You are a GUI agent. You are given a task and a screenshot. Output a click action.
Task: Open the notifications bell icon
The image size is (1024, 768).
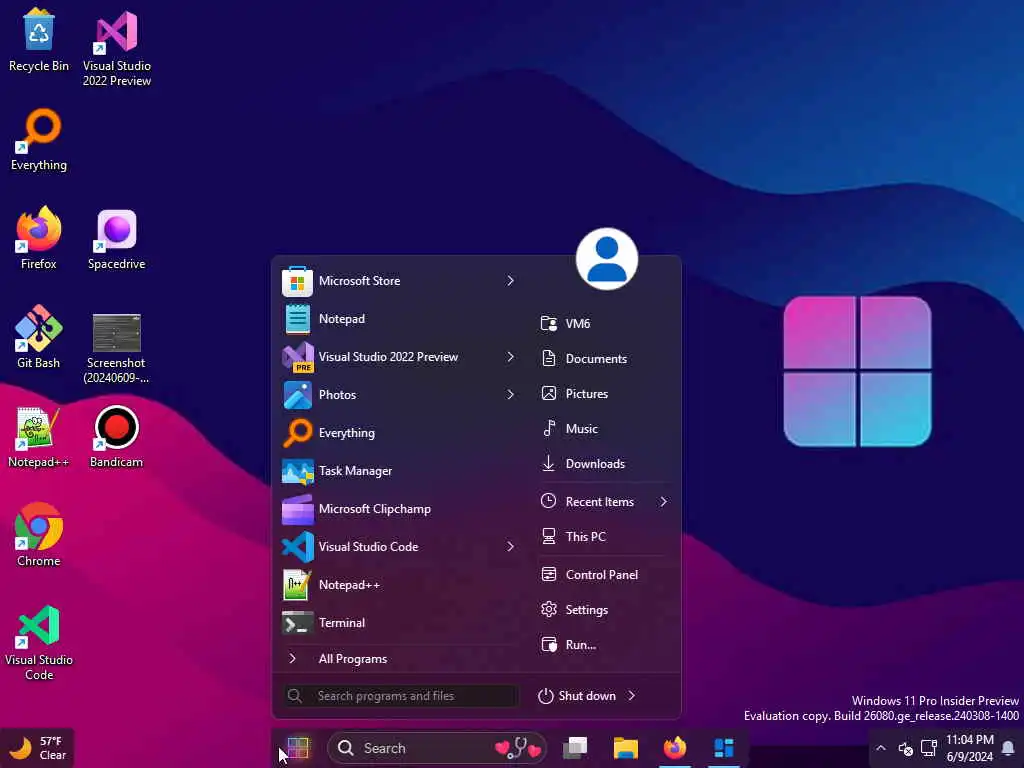1008,748
